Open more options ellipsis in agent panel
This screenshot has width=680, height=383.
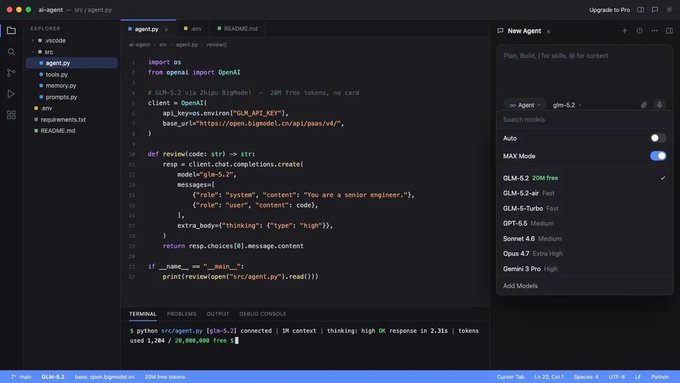click(654, 31)
